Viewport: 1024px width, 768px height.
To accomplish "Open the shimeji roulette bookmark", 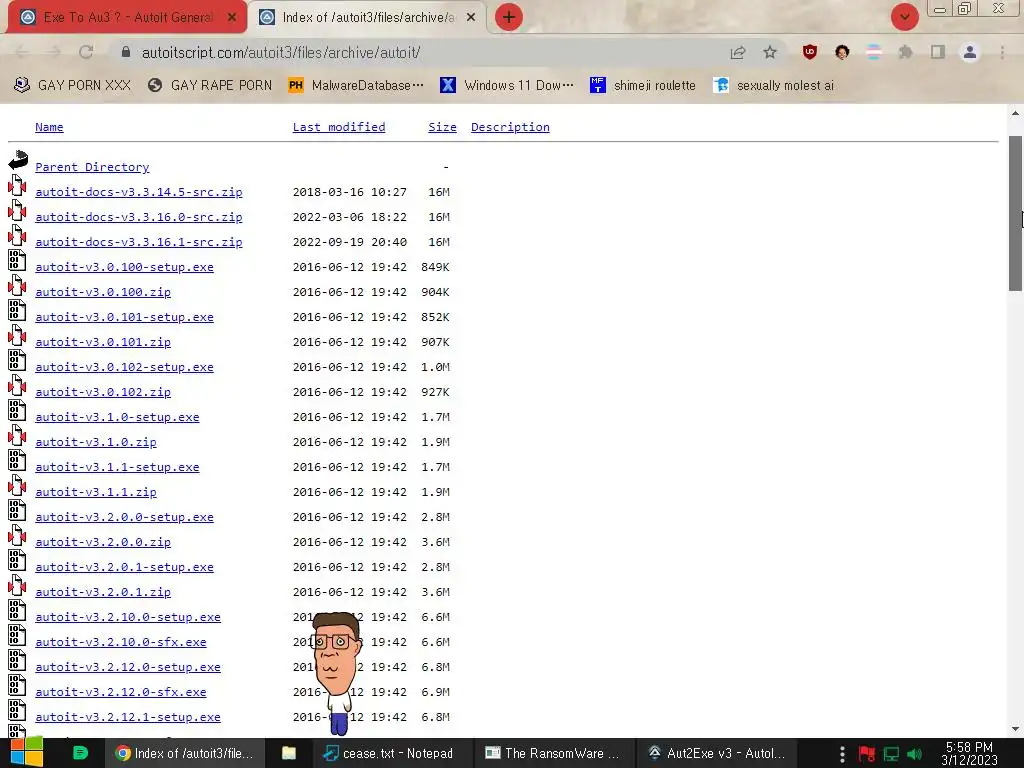I will pyautogui.click(x=643, y=86).
